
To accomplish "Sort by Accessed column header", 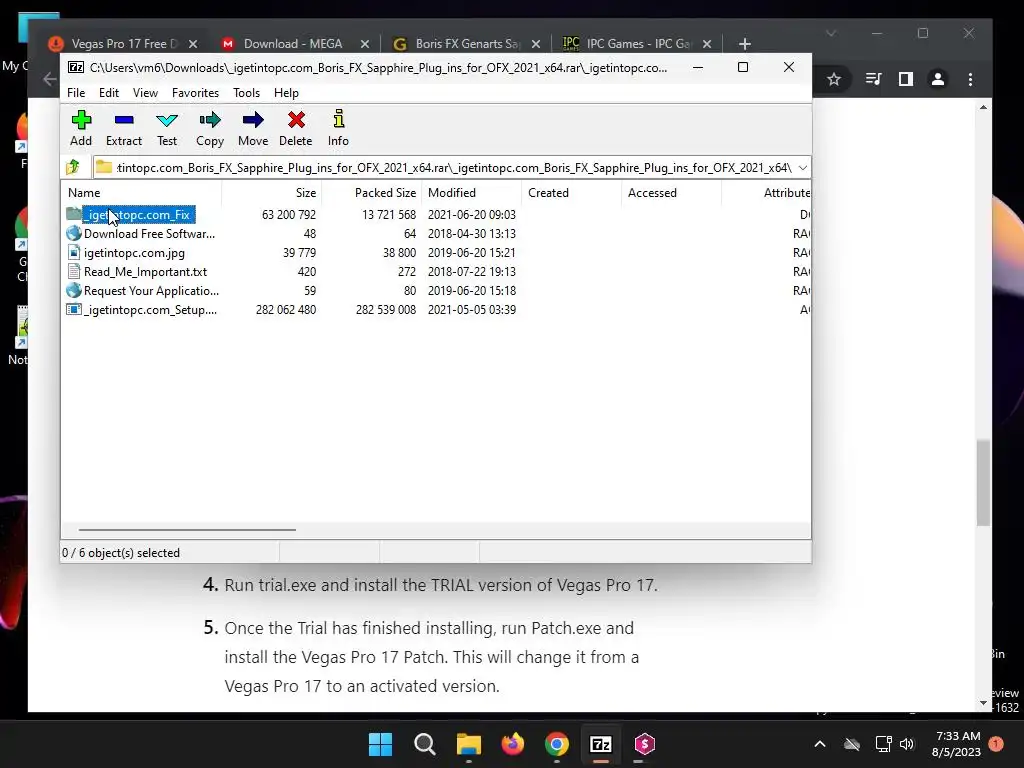I will (x=671, y=193).
